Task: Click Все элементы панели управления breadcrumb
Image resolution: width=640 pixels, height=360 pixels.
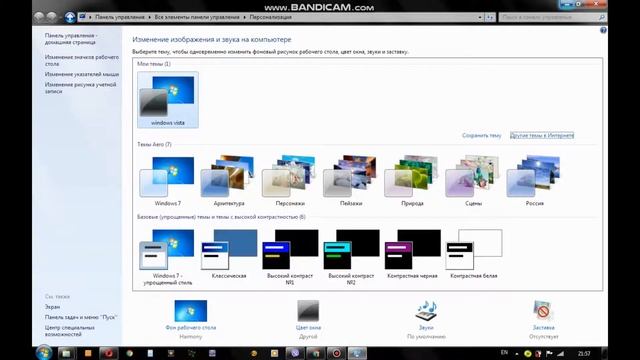Action: [x=197, y=17]
